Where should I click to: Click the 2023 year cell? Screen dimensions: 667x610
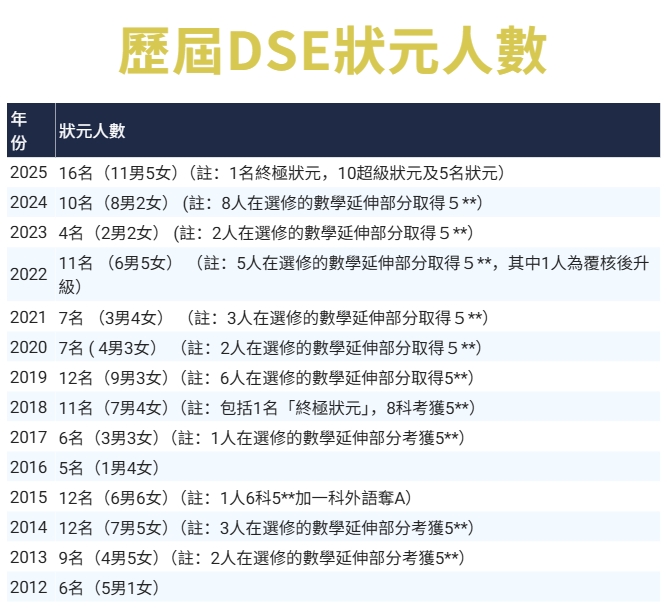click(x=31, y=233)
